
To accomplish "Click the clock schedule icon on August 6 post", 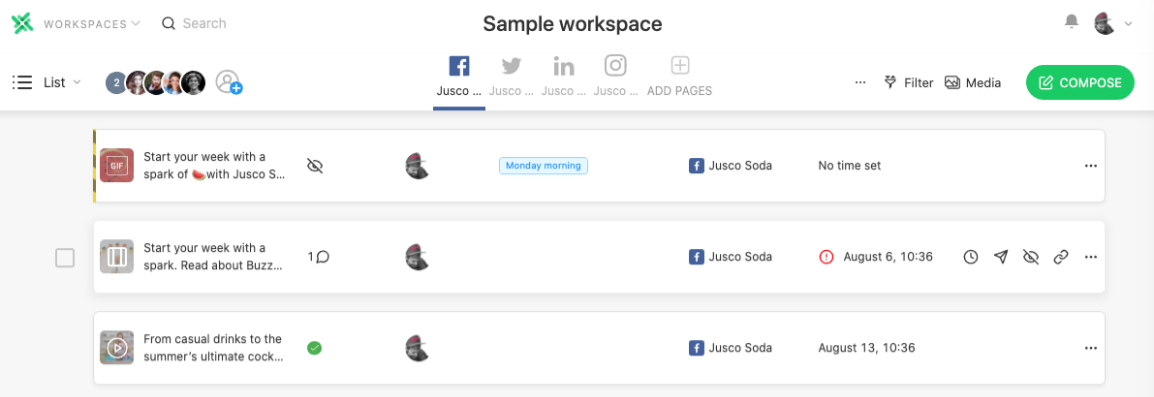I will 971,257.
